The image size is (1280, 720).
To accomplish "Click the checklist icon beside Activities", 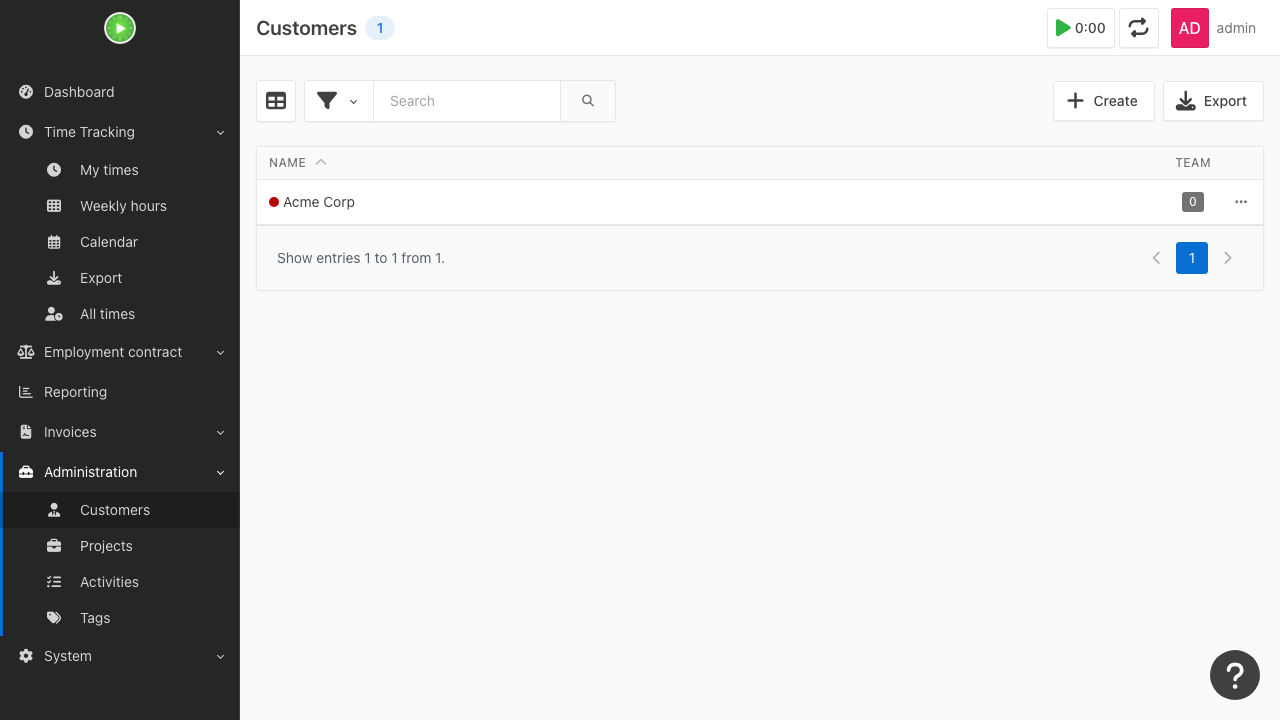I will (x=54, y=582).
